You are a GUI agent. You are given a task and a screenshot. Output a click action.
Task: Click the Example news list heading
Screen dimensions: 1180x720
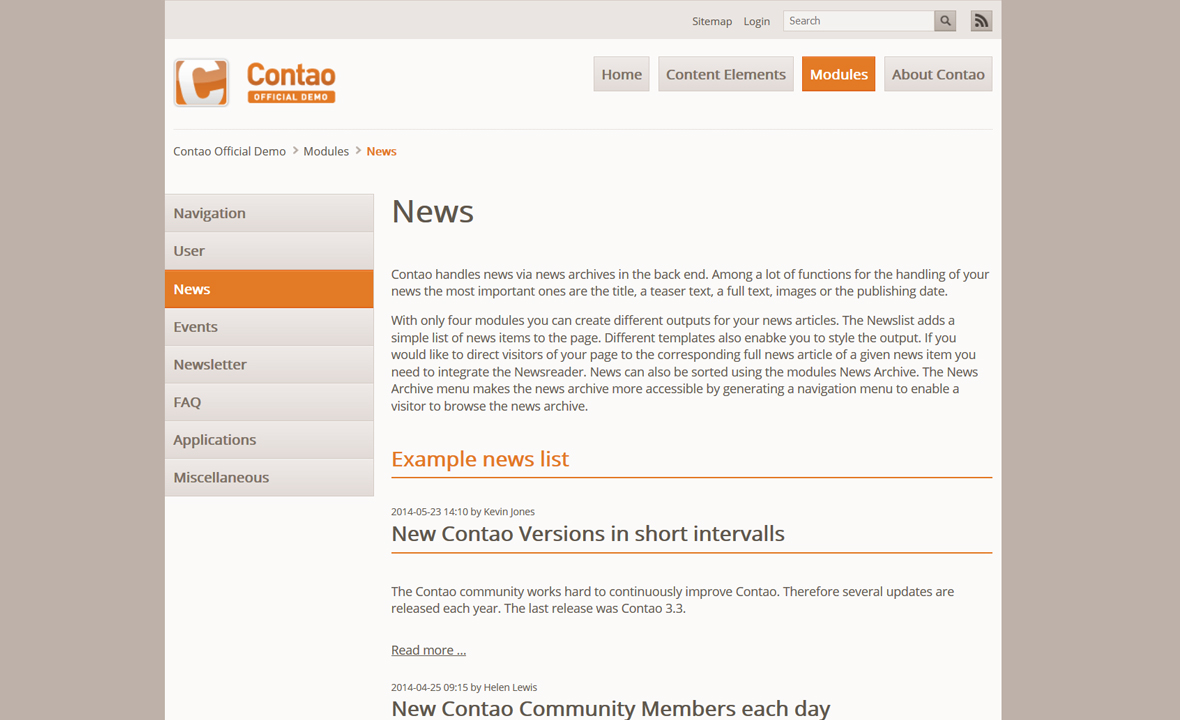click(x=480, y=459)
